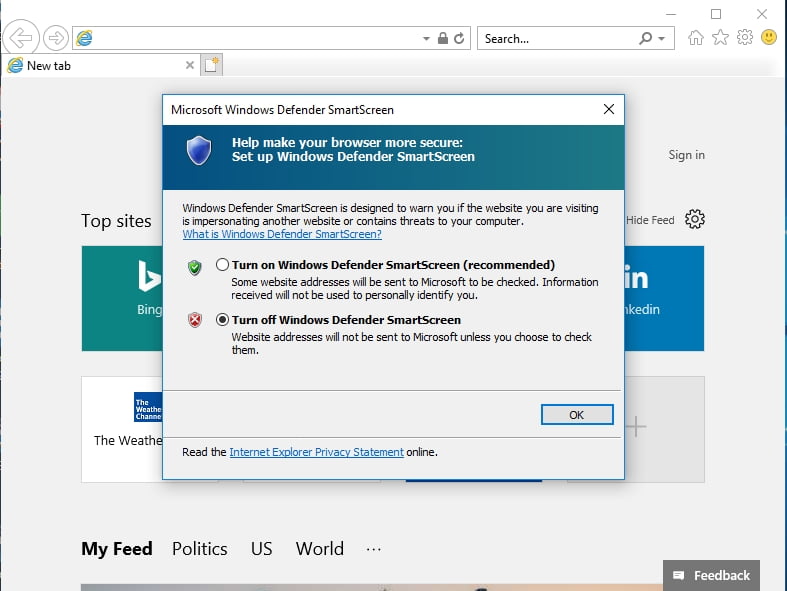Click the red shield X icon
This screenshot has height=591, width=787.
click(195, 320)
